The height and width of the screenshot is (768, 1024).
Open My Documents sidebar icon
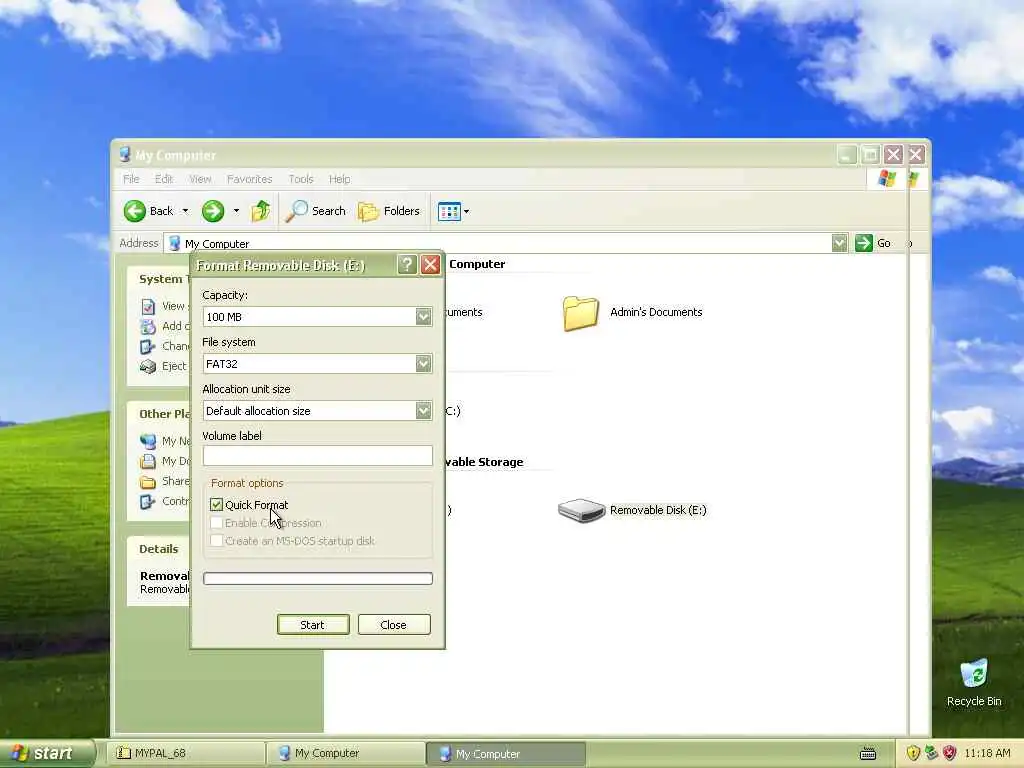point(148,462)
